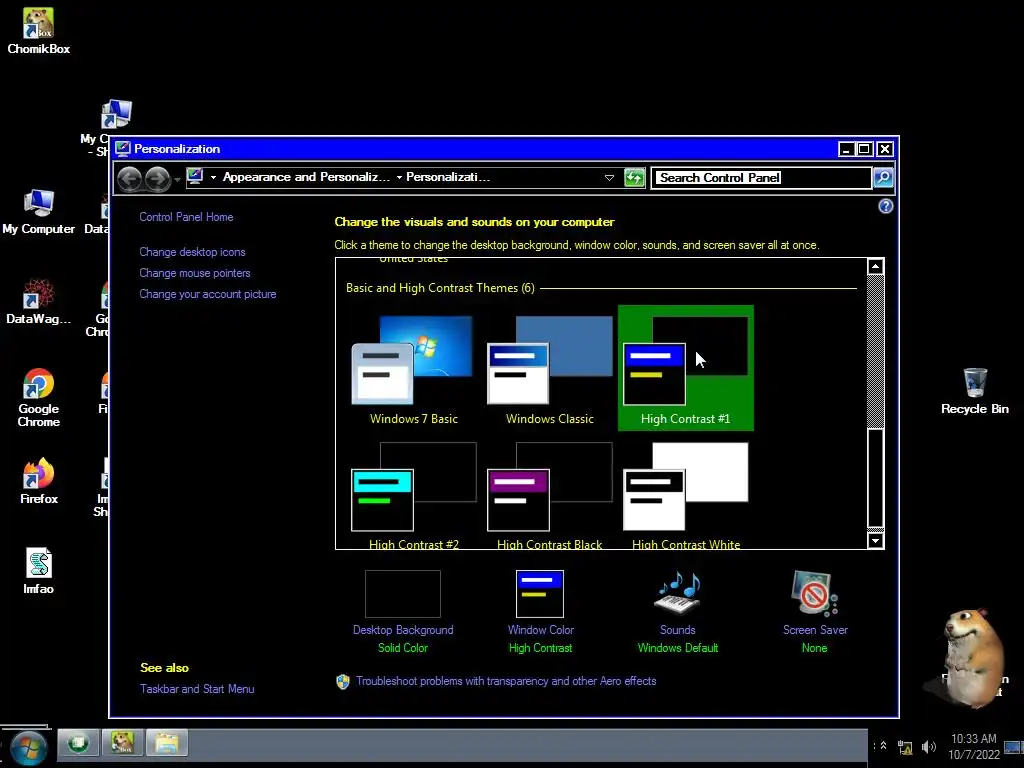Viewport: 1024px width, 768px height.
Task: Open recent pages dropdown arrow
Action: [177, 179]
